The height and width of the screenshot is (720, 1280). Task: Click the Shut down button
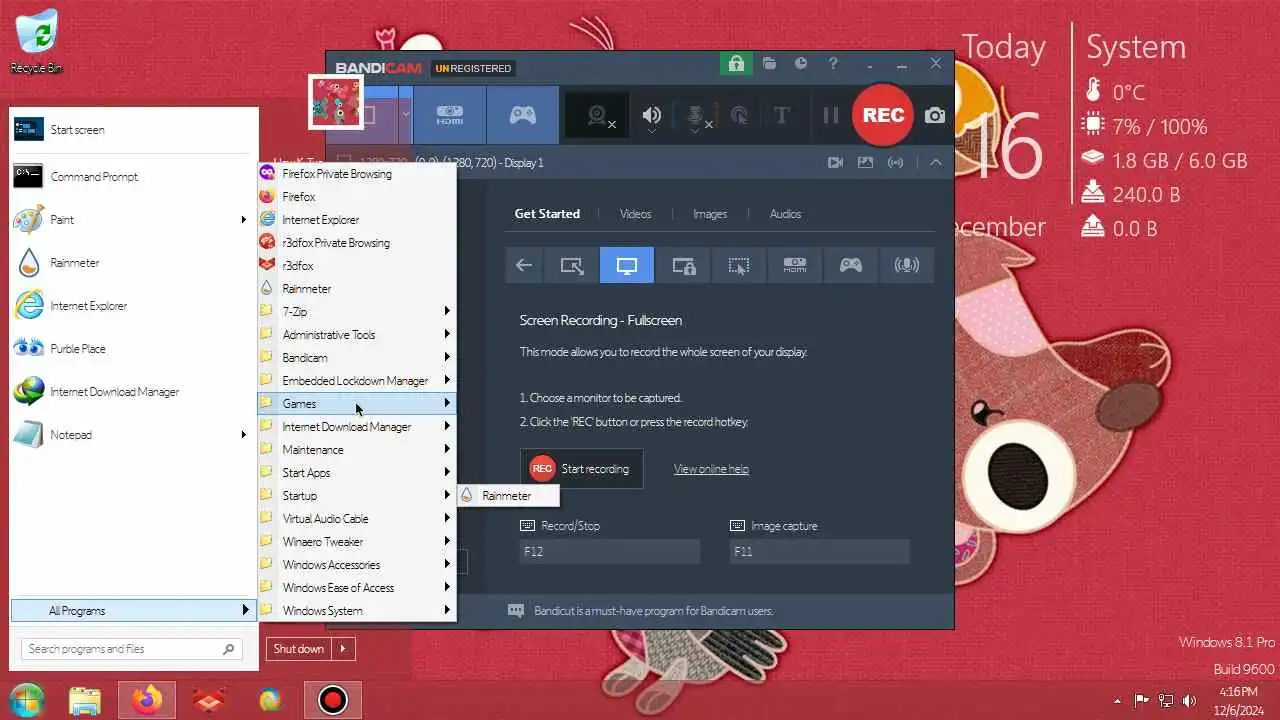pyautogui.click(x=299, y=649)
